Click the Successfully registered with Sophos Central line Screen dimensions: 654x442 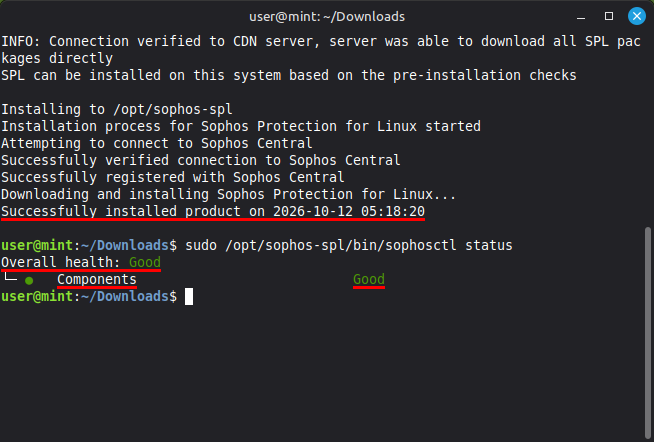(x=173, y=177)
